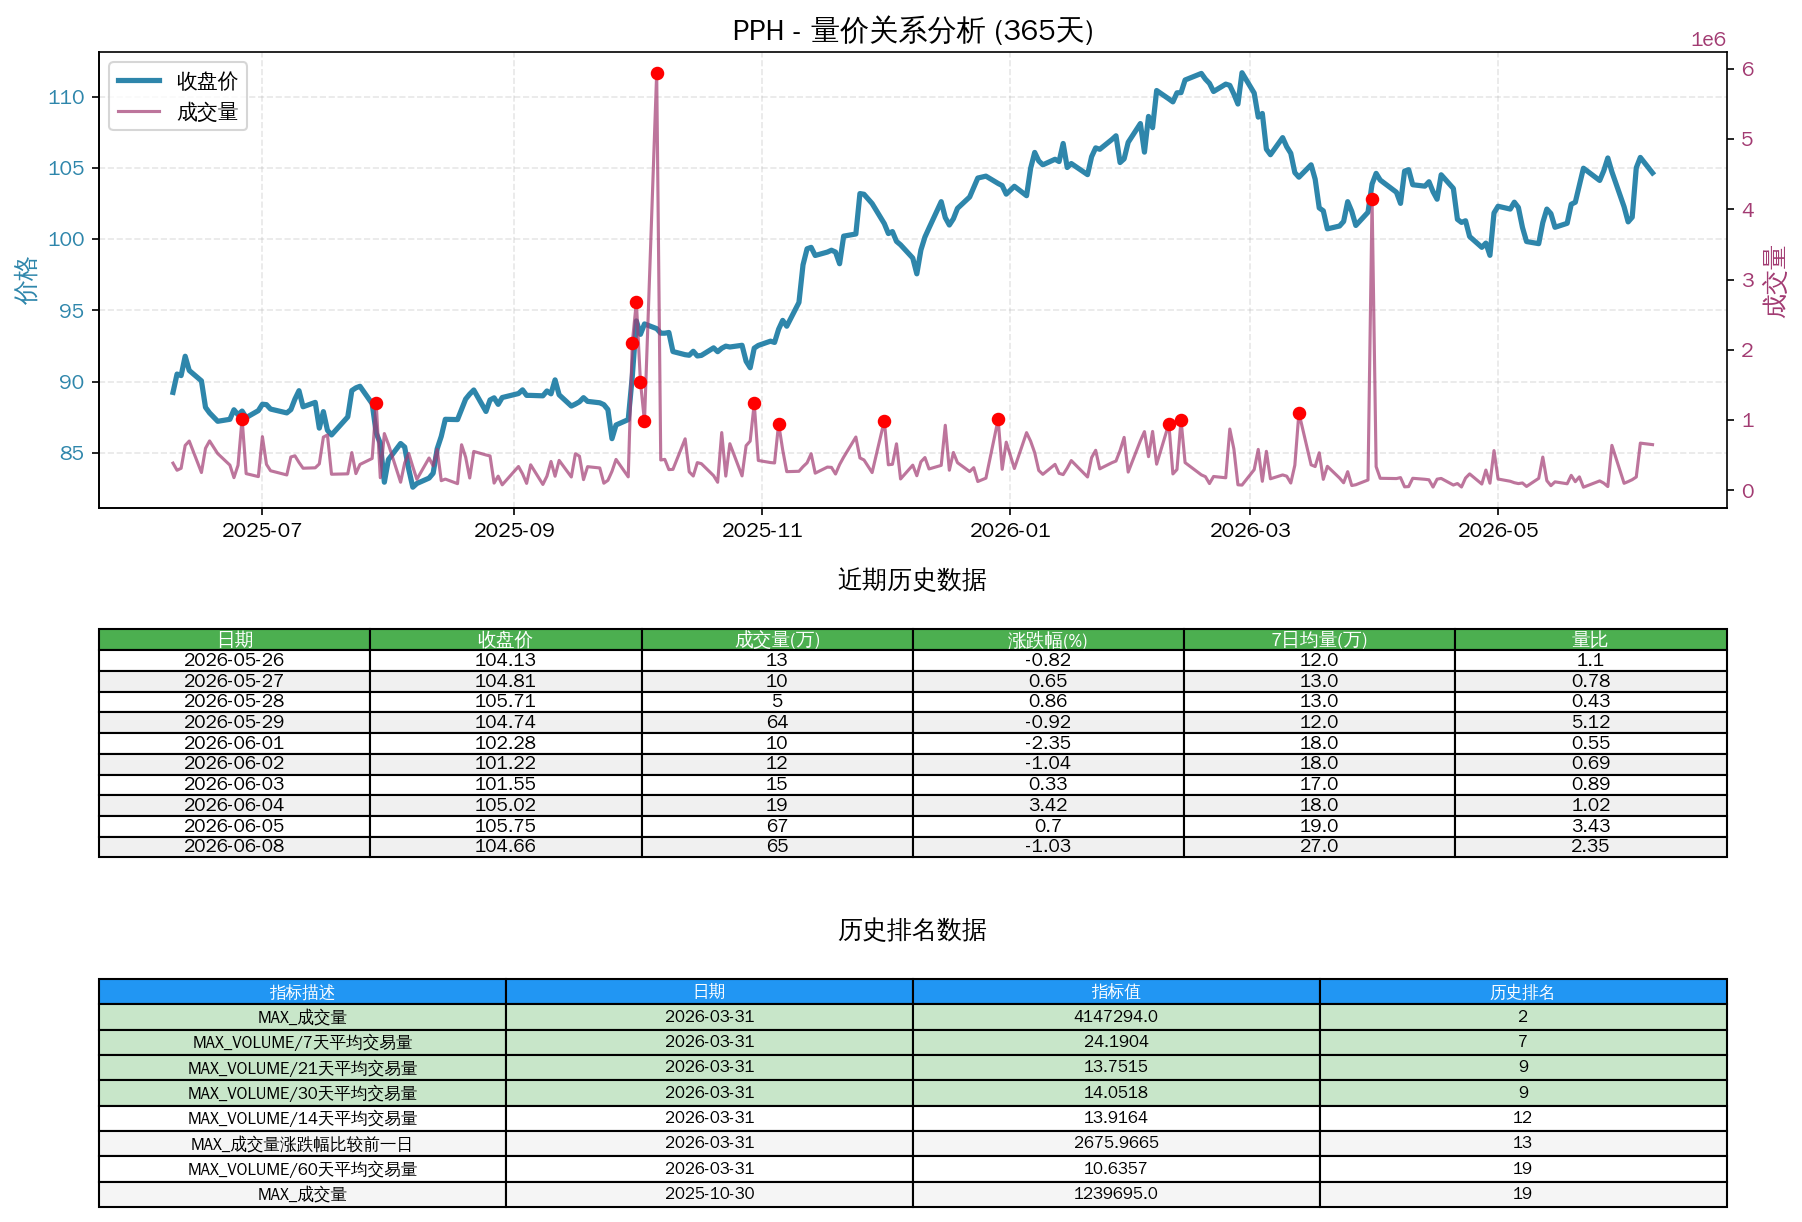Click the change value -2.35
This screenshot has width=1802, height=1222.
point(1048,743)
